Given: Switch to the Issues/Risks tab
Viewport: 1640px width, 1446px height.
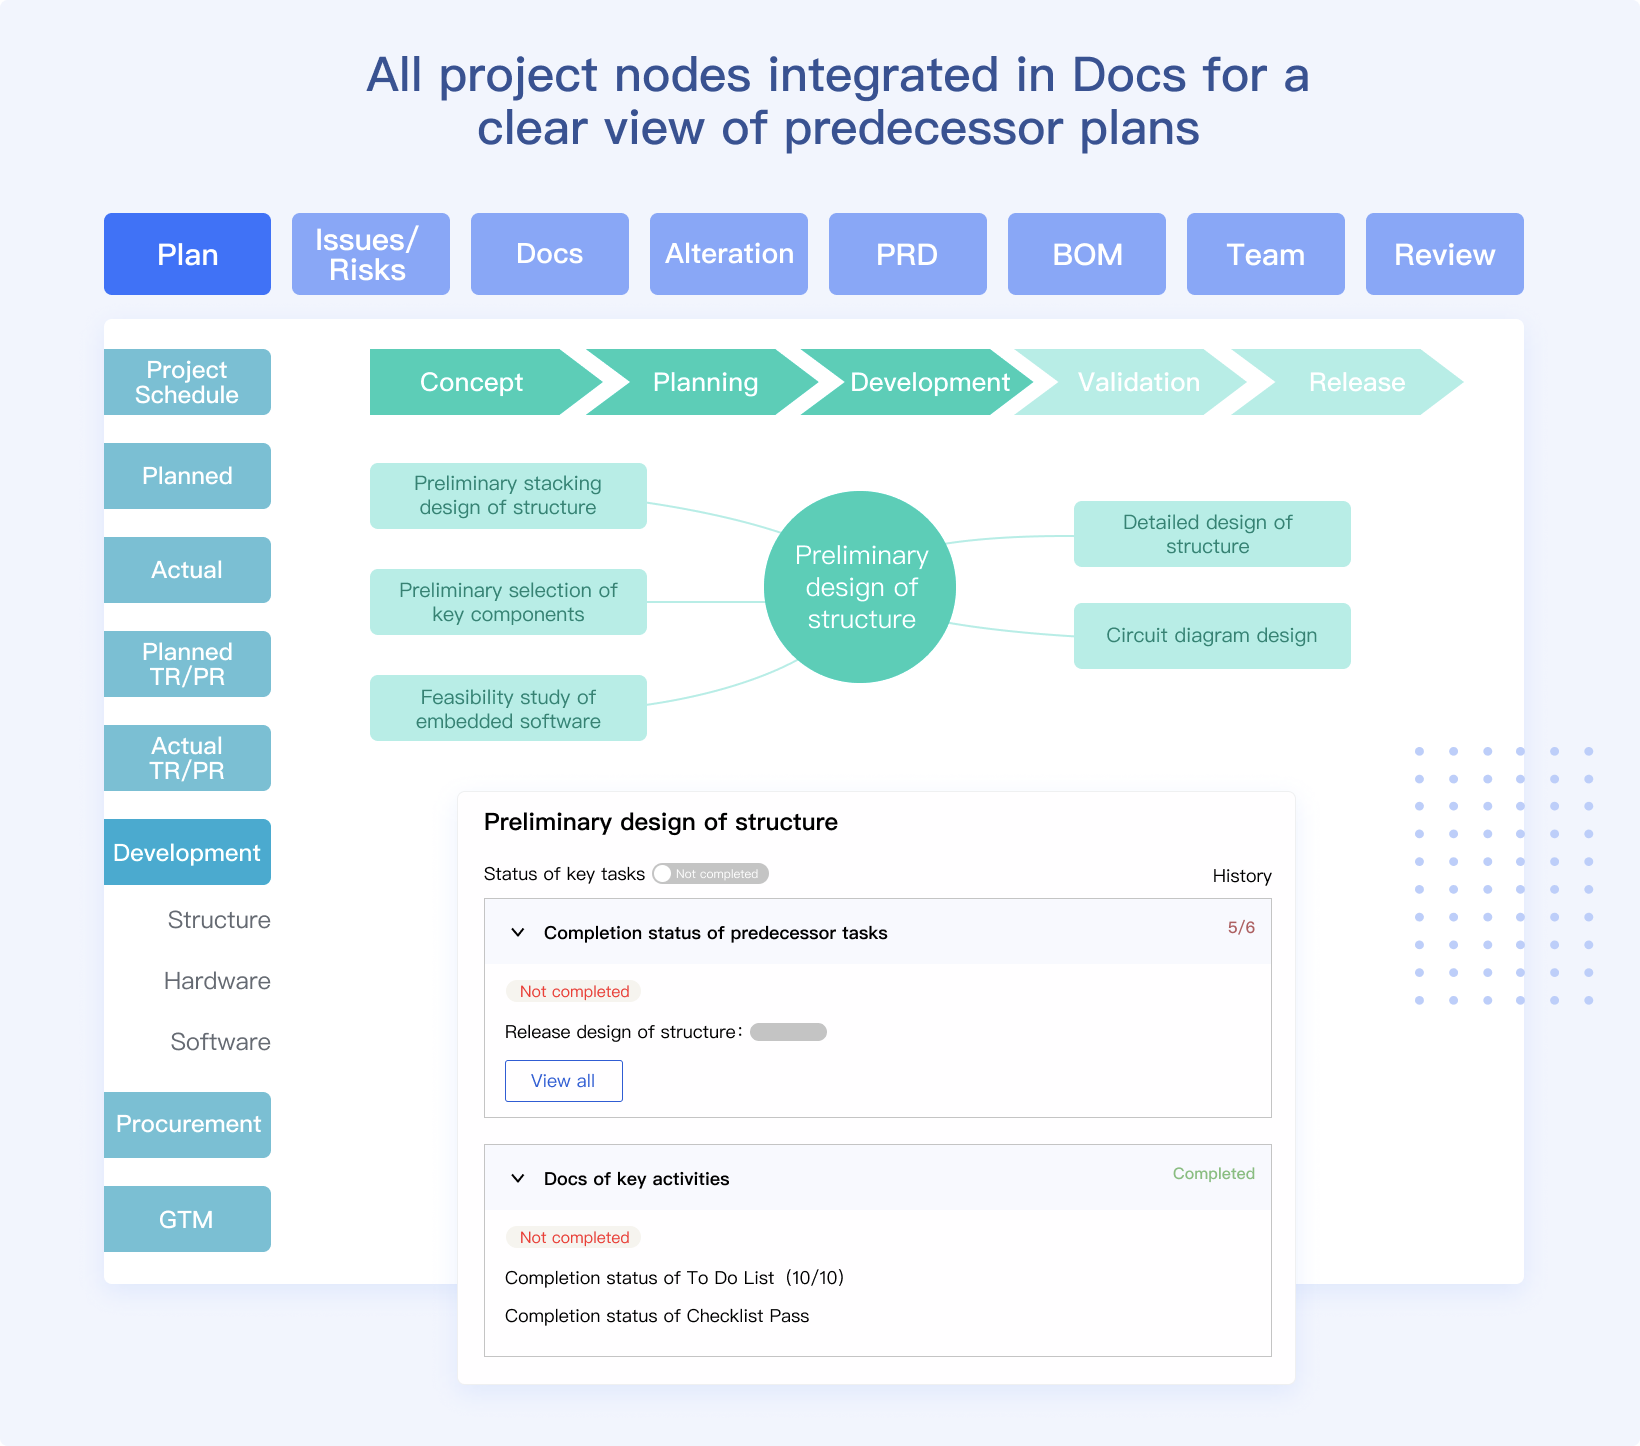Looking at the screenshot, I should pos(370,254).
